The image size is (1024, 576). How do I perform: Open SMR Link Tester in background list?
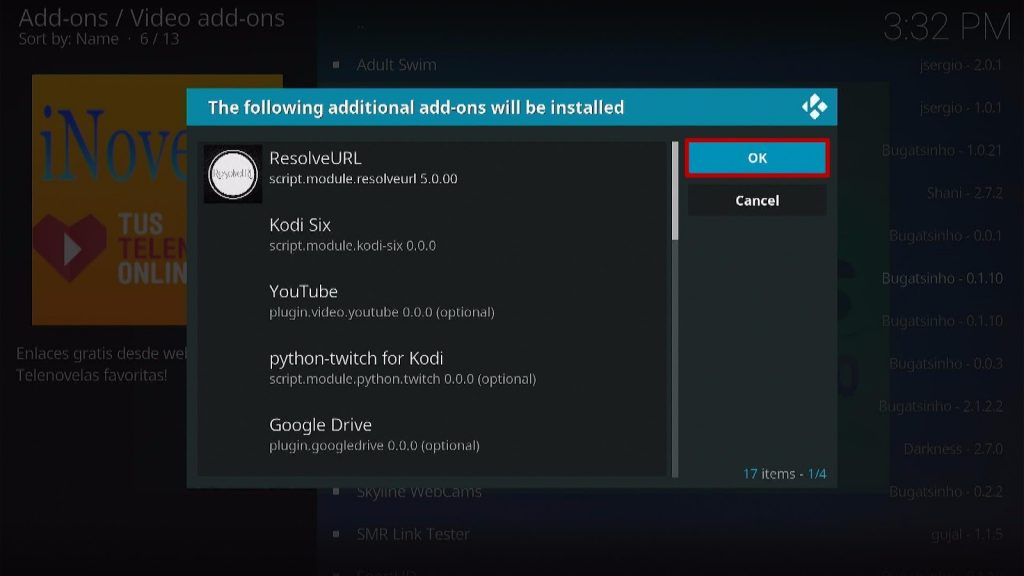coord(413,534)
